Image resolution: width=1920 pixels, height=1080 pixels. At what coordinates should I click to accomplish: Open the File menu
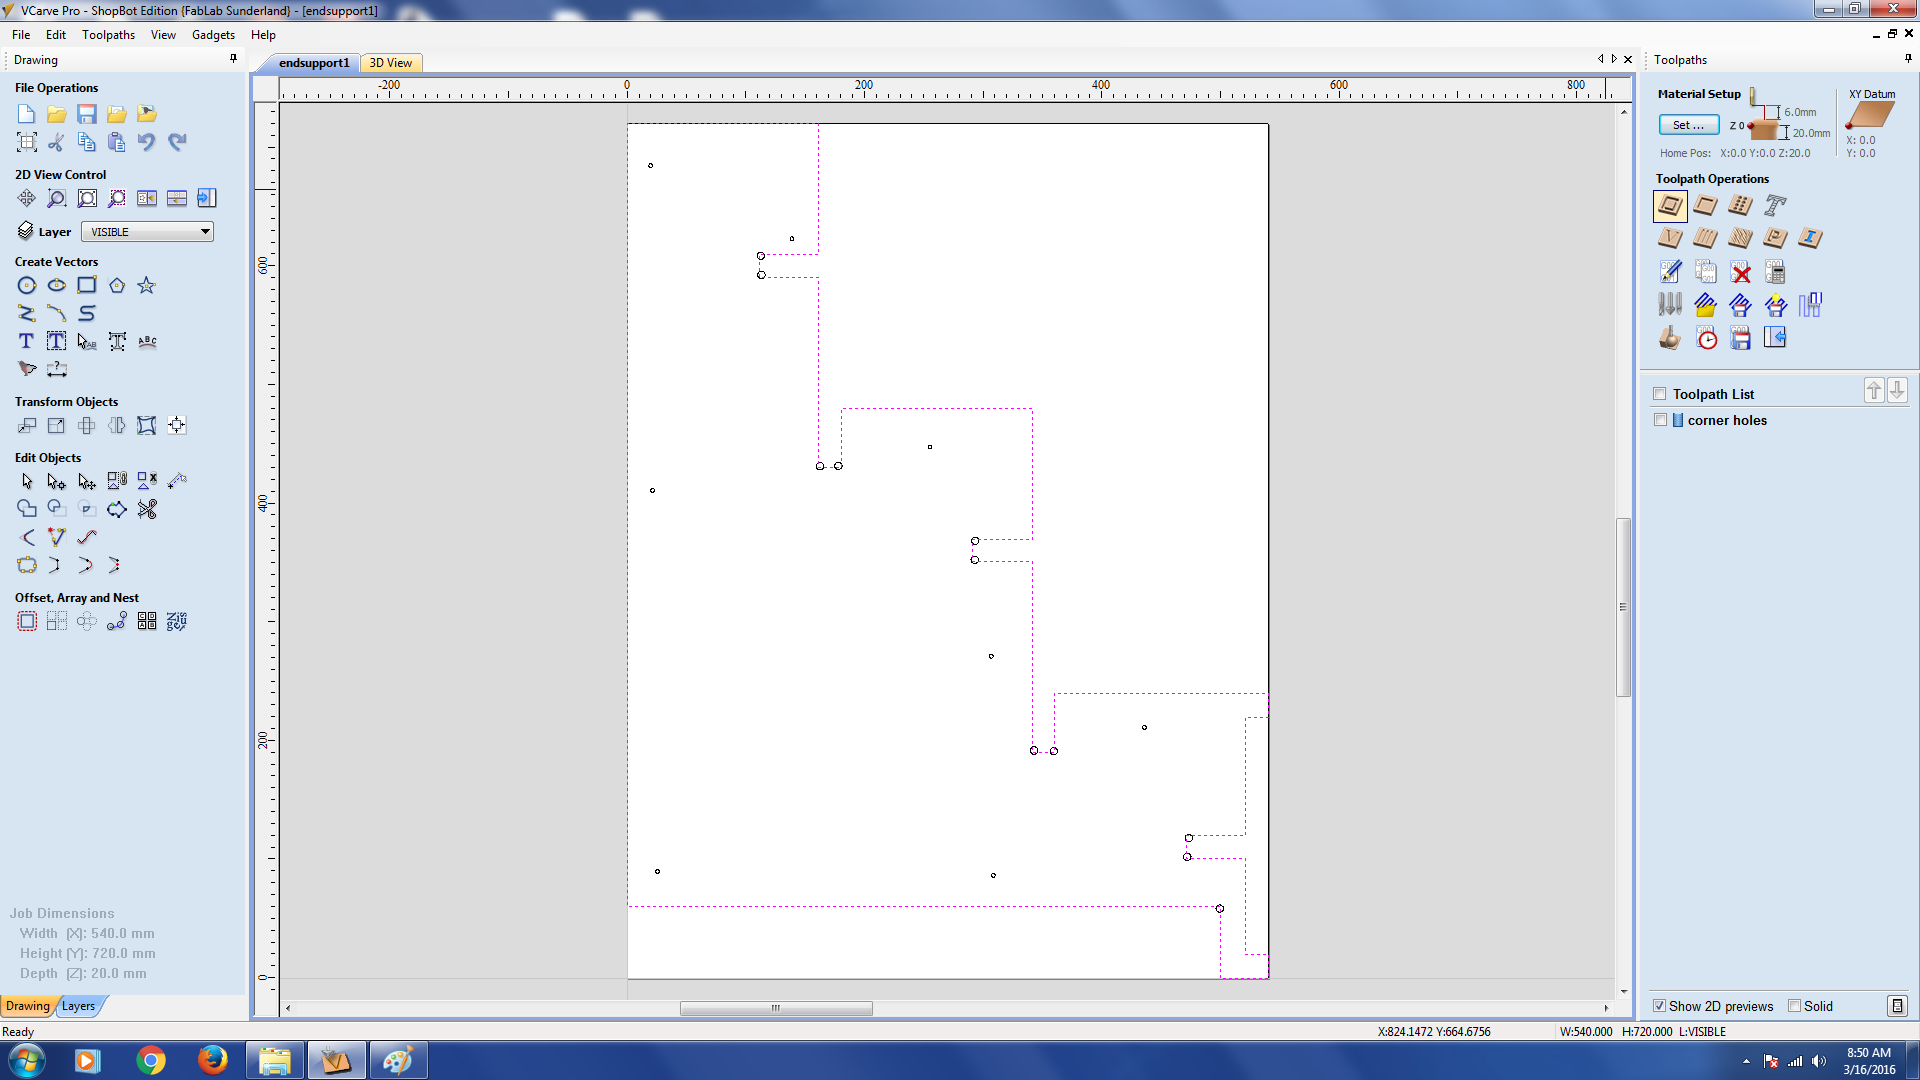coord(21,35)
